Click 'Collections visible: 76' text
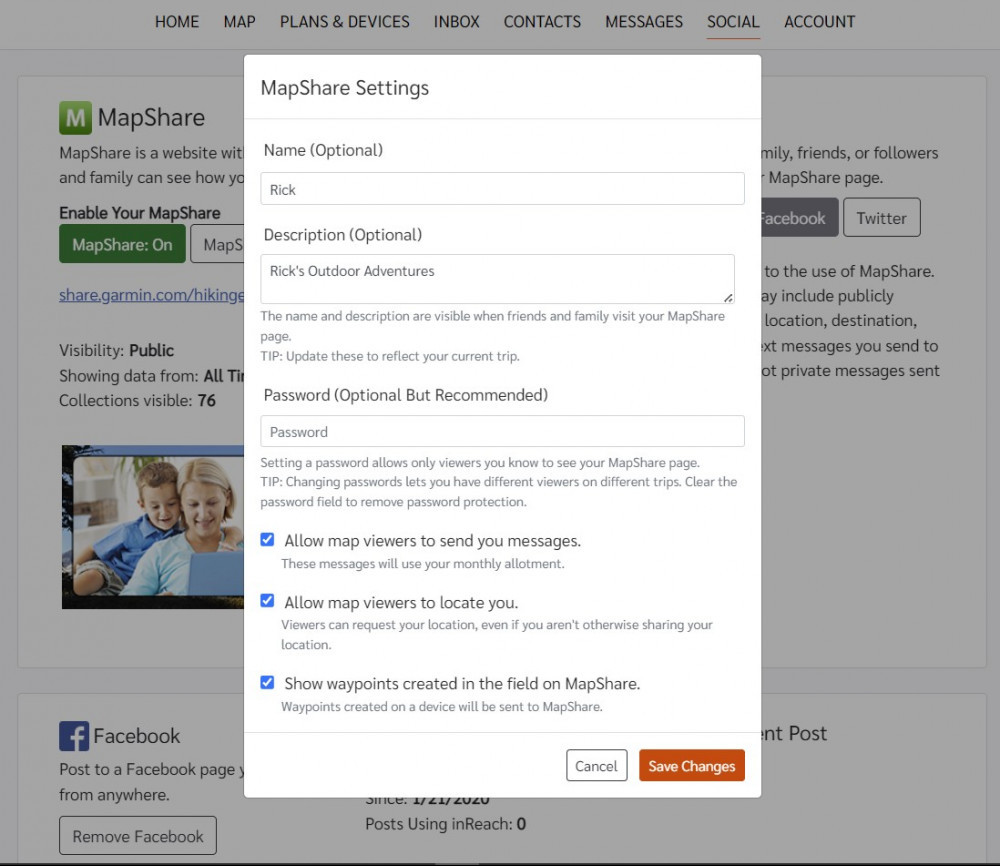The height and width of the screenshot is (866, 1000). 137,400
